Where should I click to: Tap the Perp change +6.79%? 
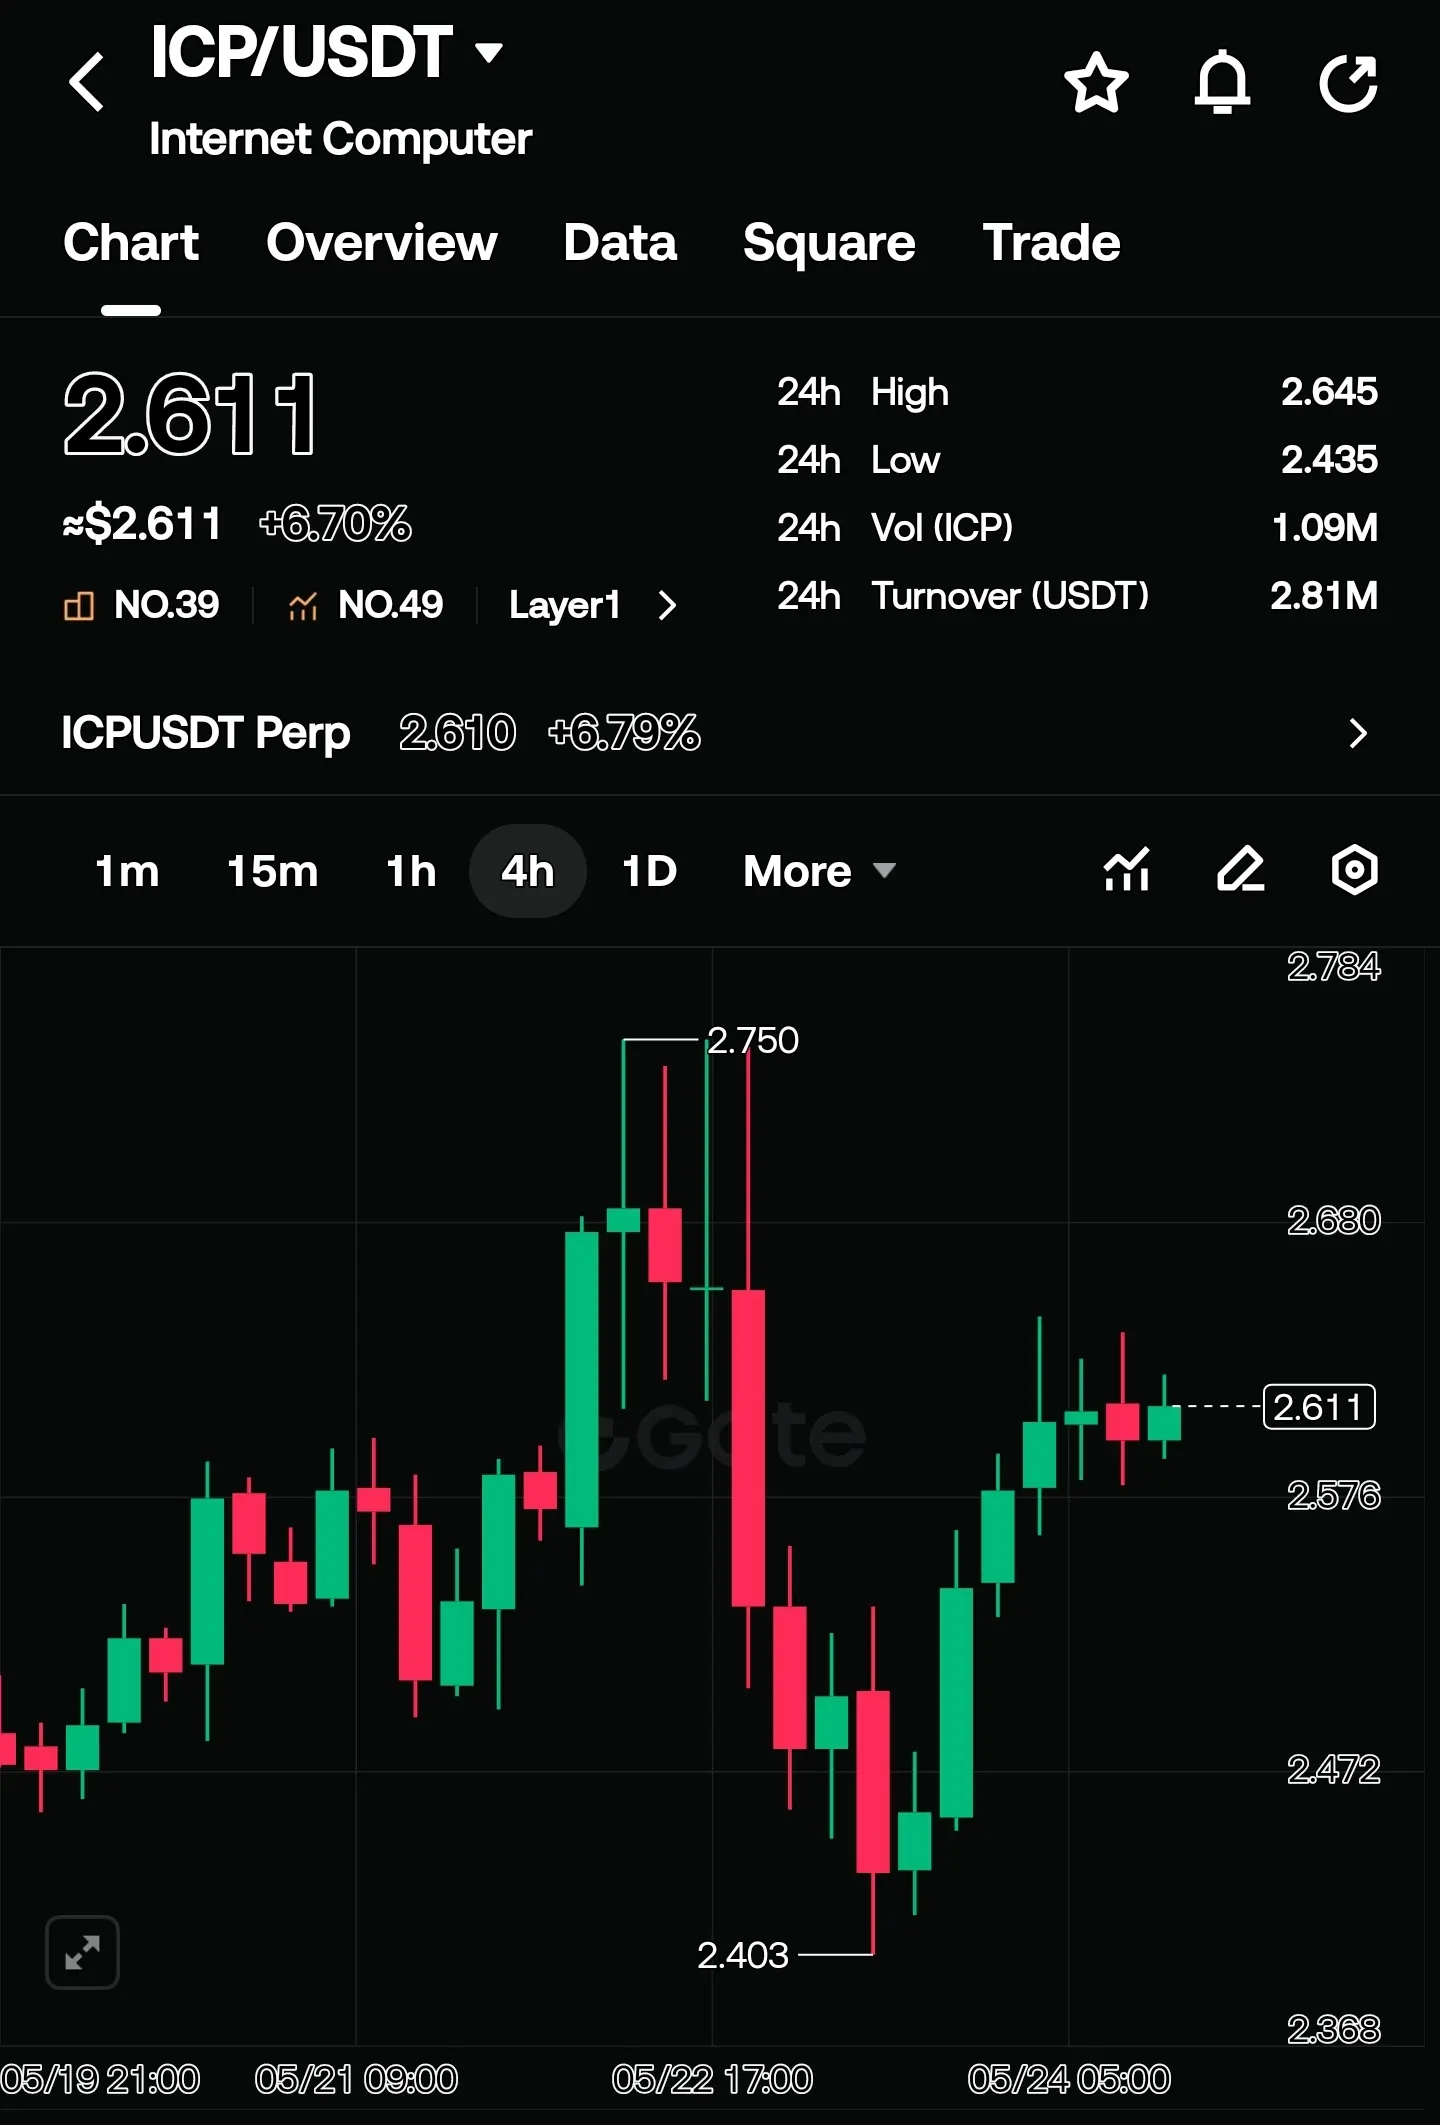point(624,733)
